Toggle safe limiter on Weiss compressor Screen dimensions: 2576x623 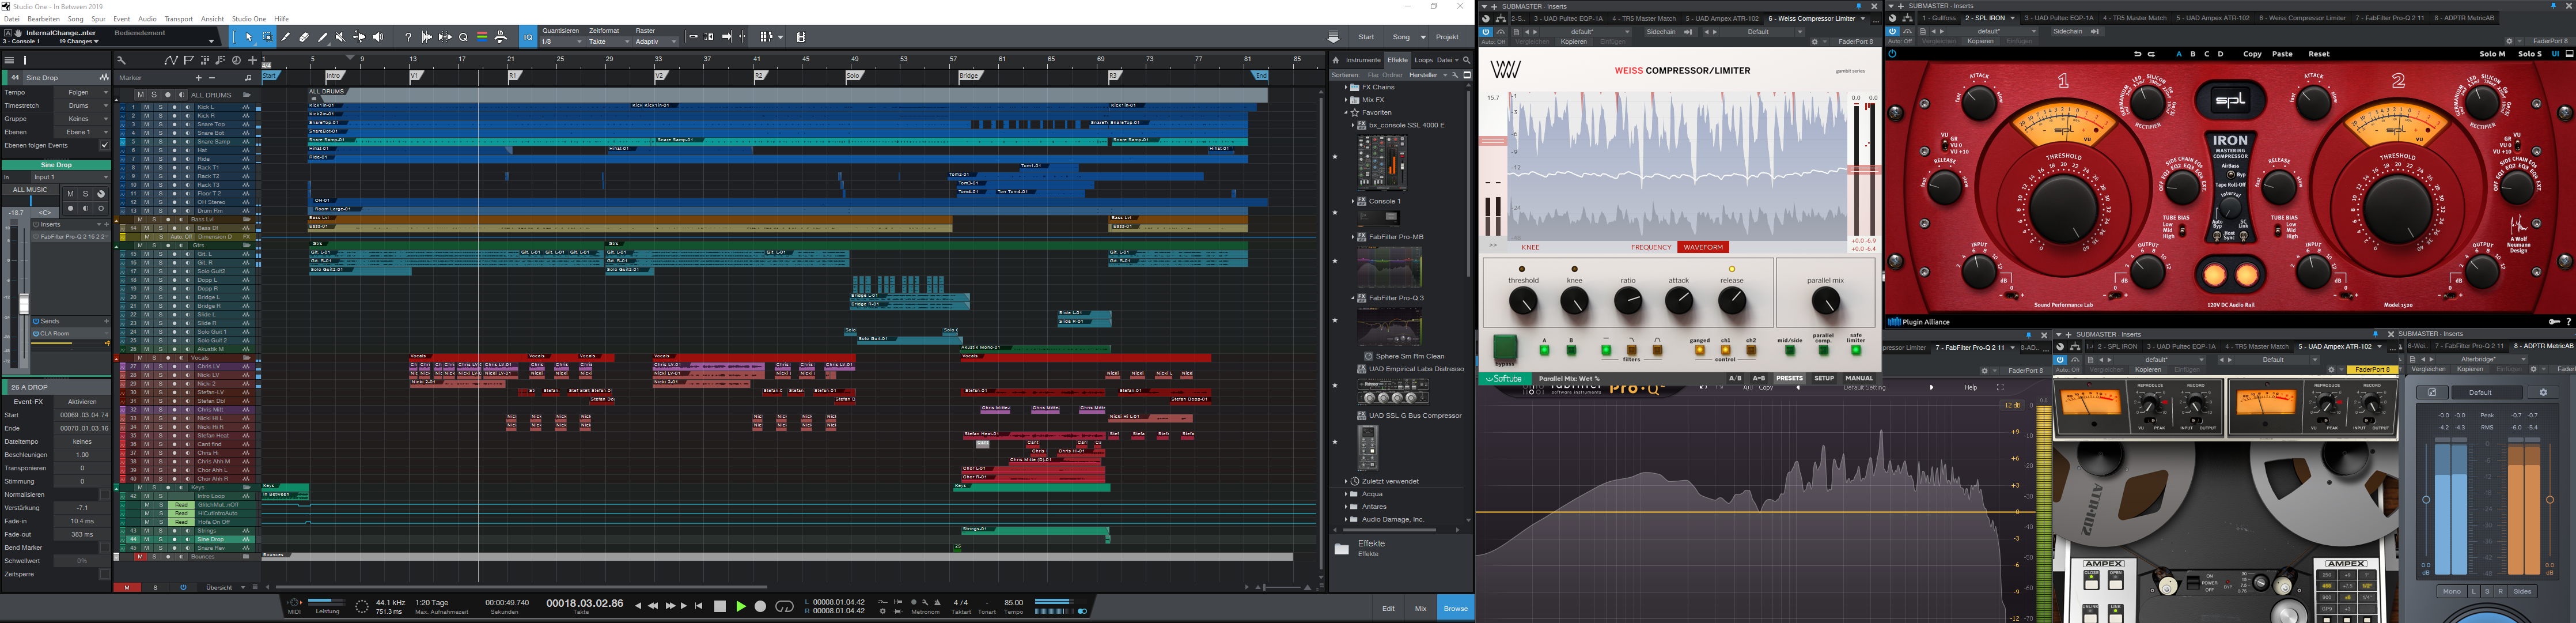[x=1856, y=350]
